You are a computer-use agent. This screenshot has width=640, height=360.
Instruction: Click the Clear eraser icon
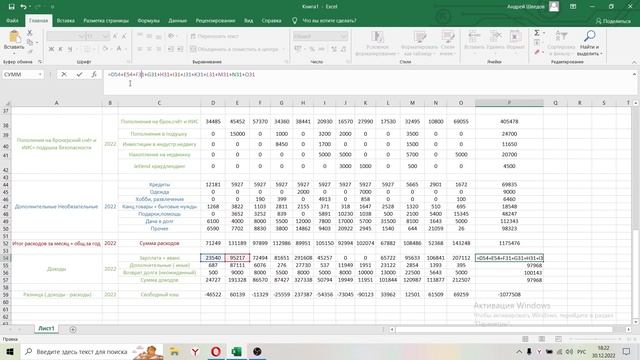(537, 52)
